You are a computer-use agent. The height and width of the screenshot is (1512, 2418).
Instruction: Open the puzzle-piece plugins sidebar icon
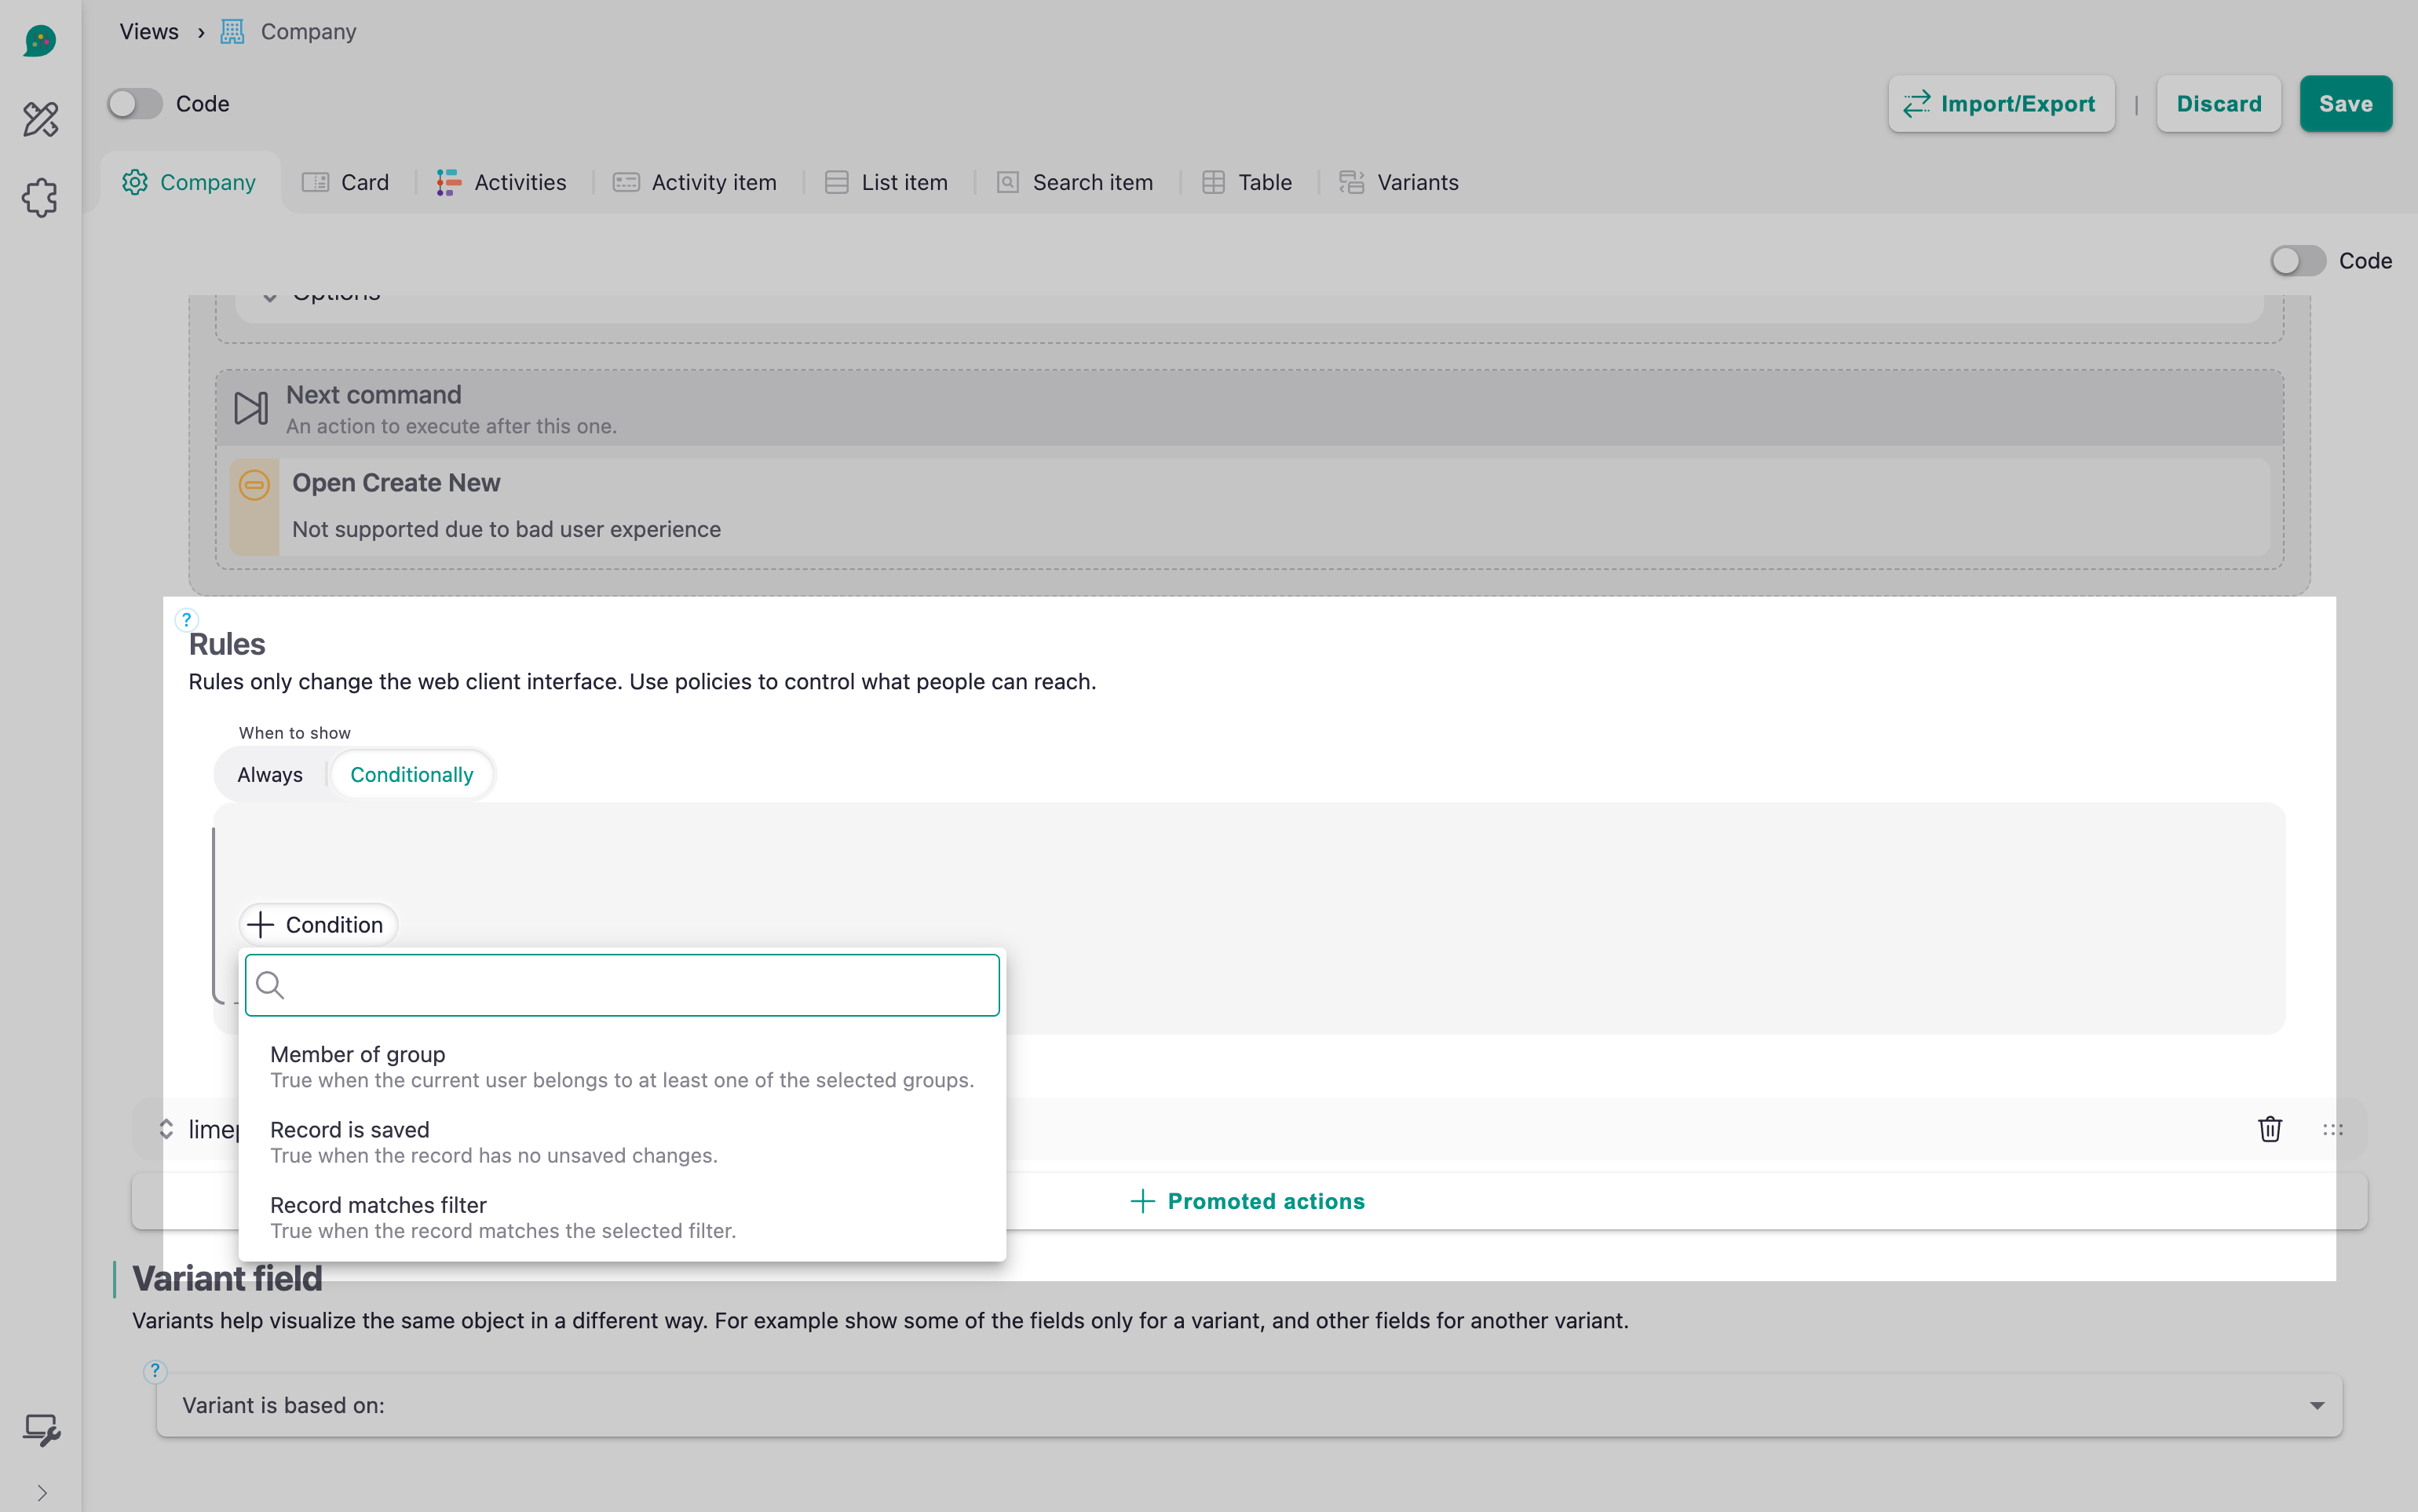pyautogui.click(x=40, y=197)
